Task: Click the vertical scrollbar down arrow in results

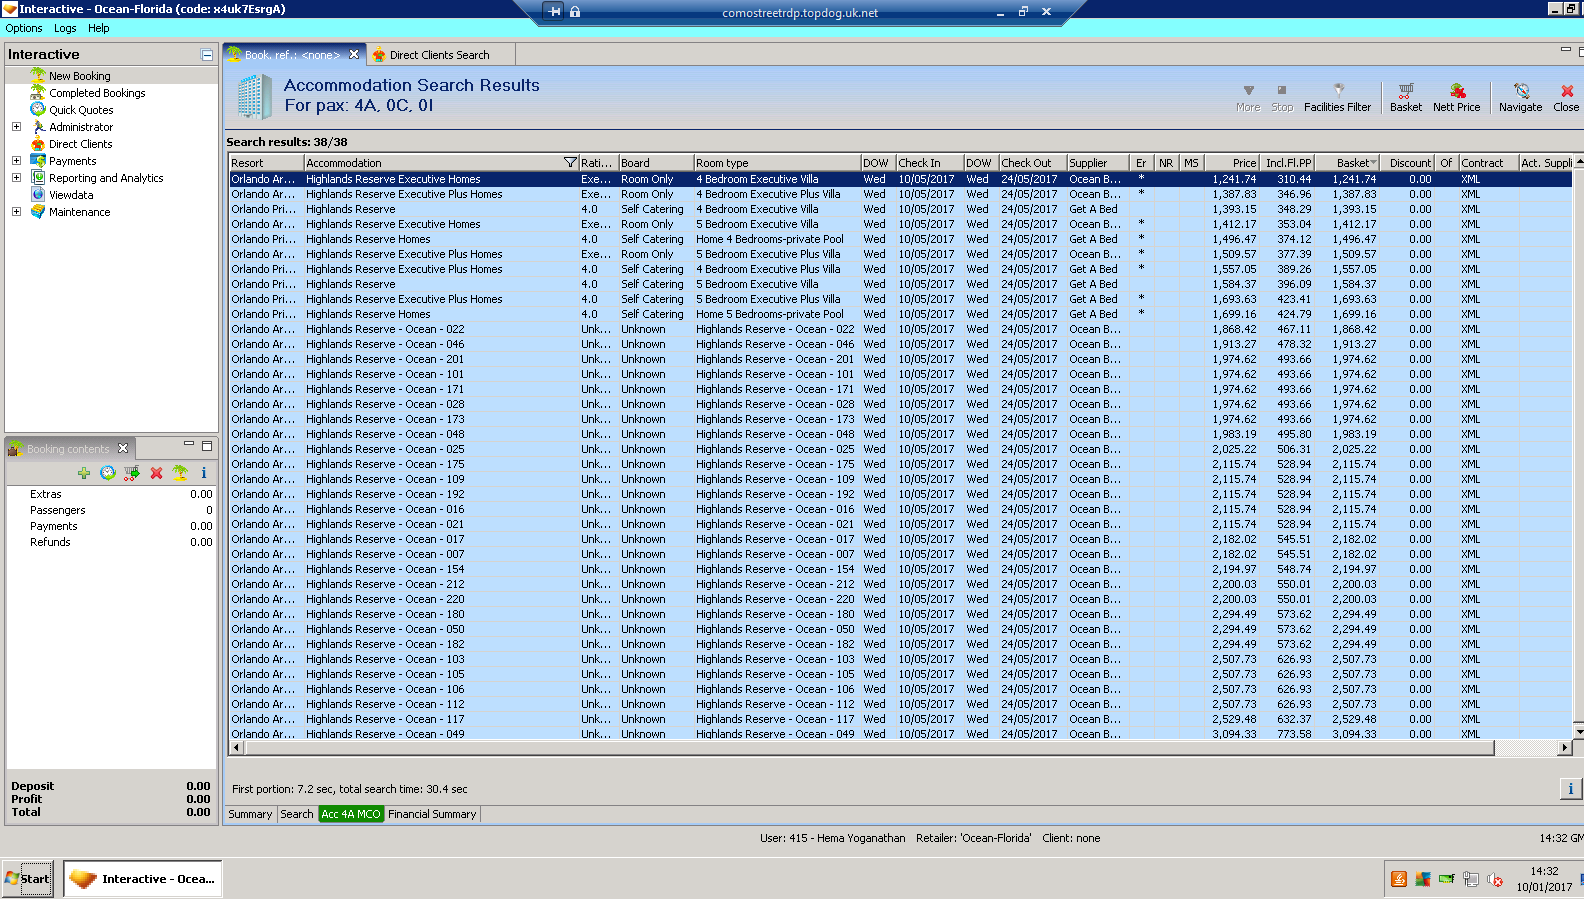Action: 1578,733
